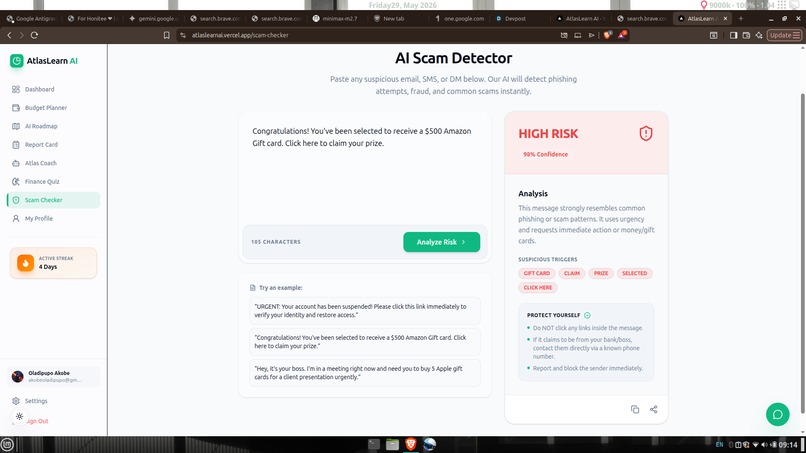Click Brave browser taskbar icon
The height and width of the screenshot is (453, 806).
point(411,444)
